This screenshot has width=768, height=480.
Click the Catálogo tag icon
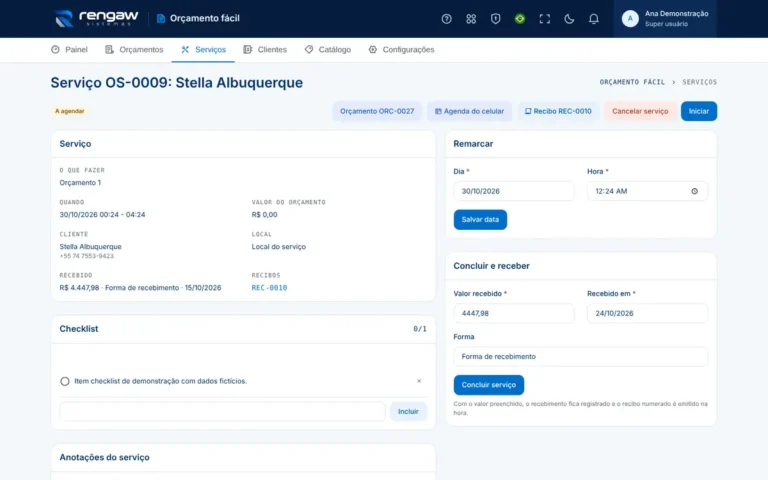[x=309, y=49]
